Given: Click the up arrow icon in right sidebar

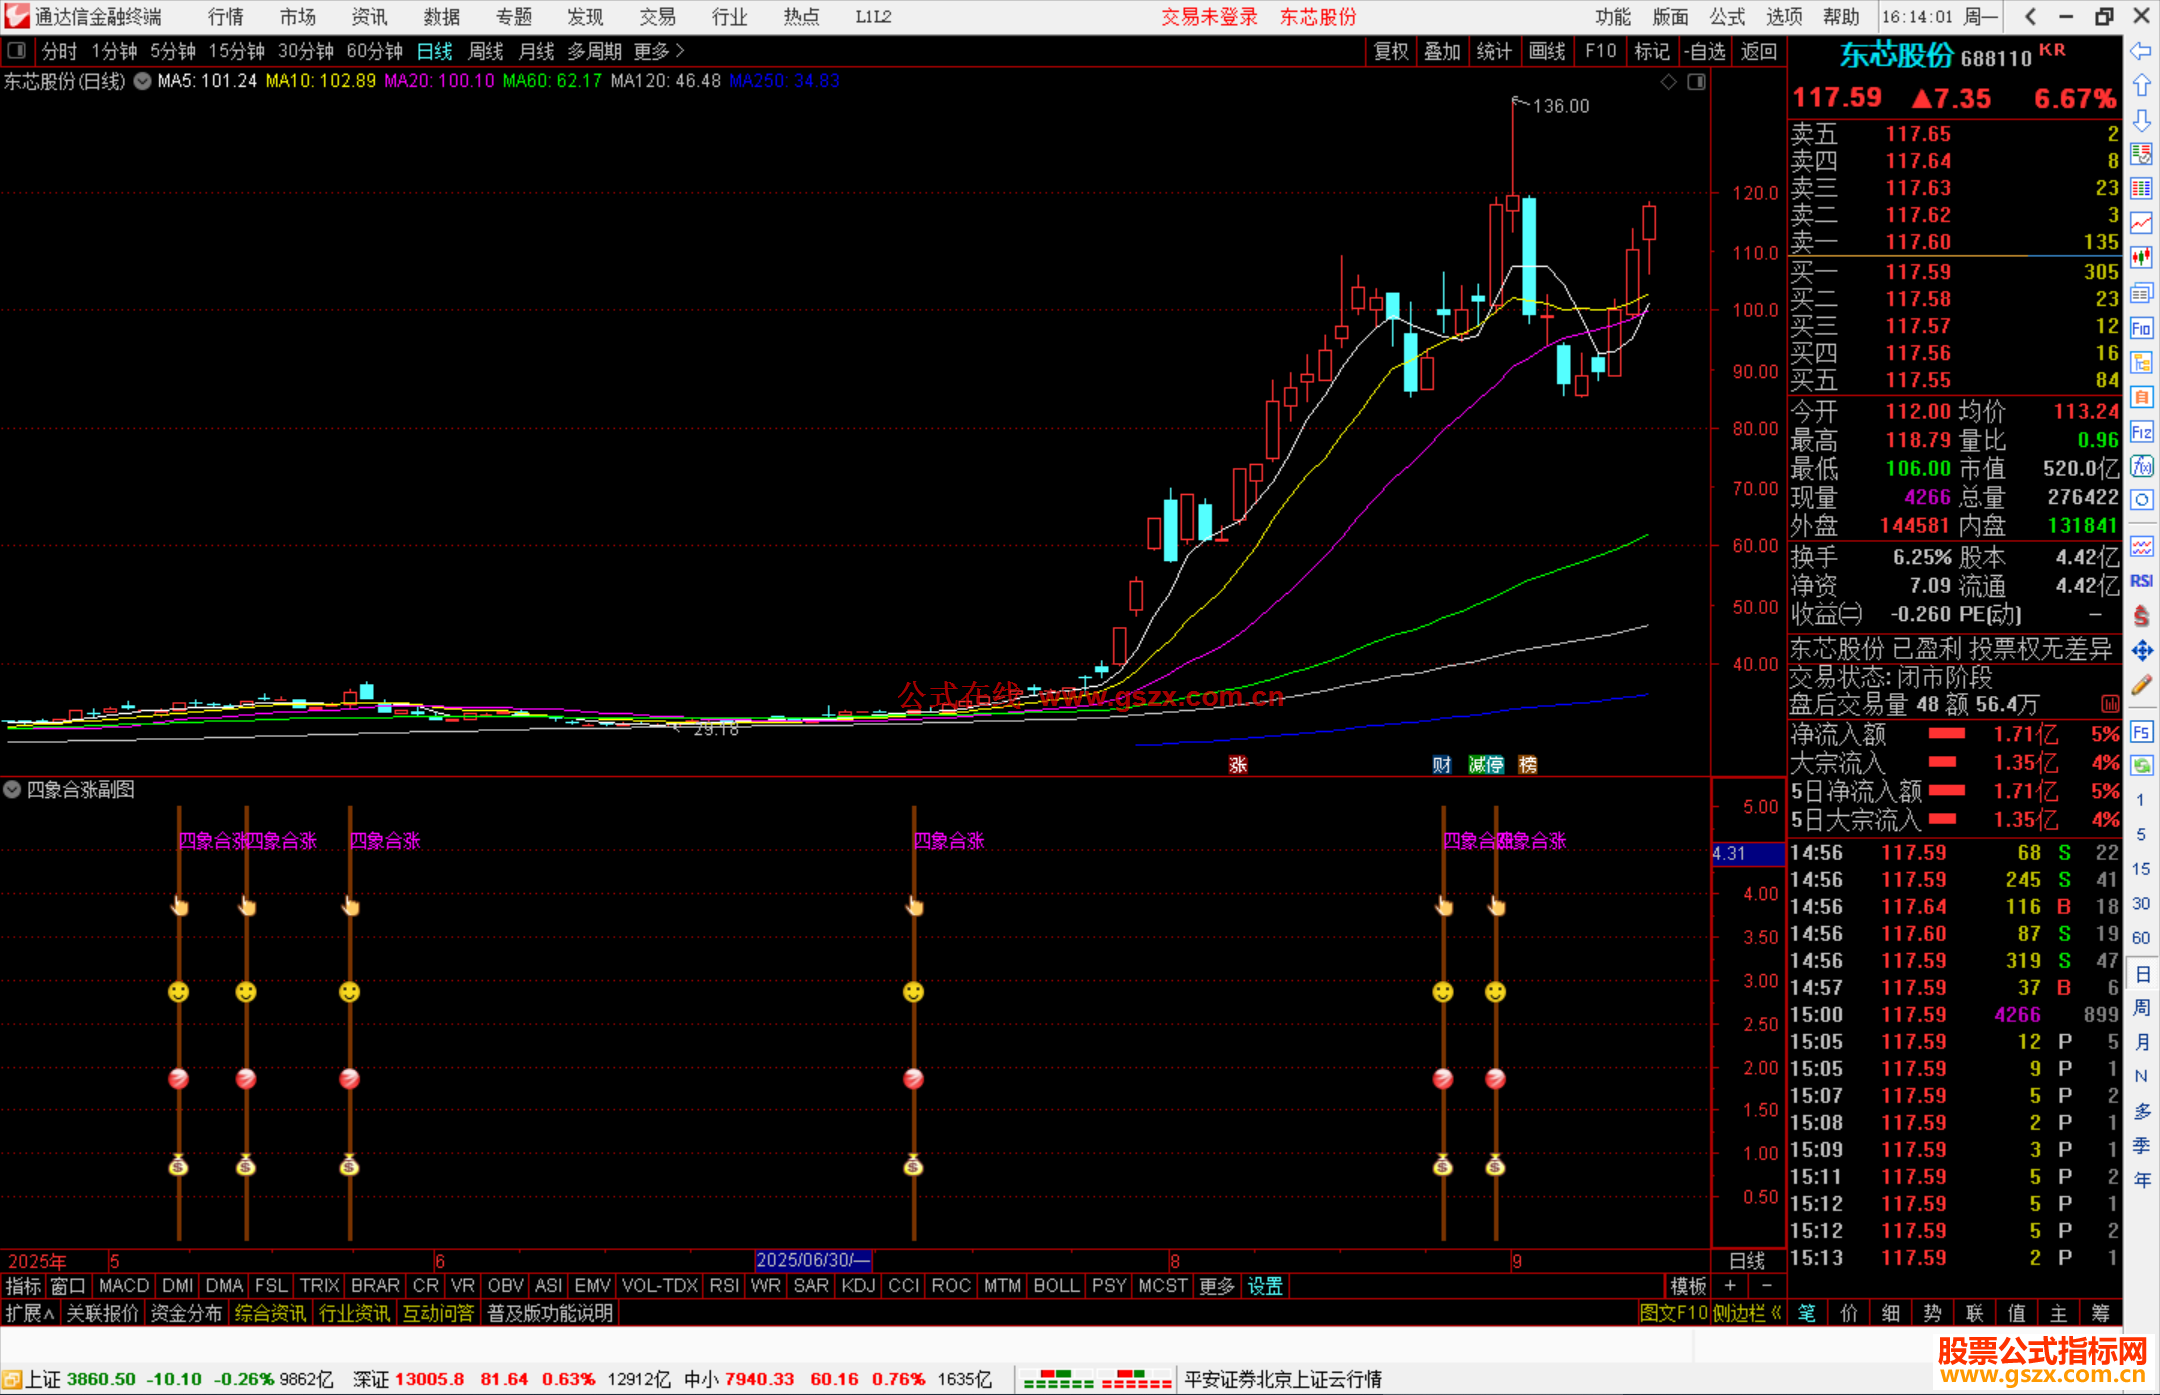Looking at the screenshot, I should coord(2141,86).
